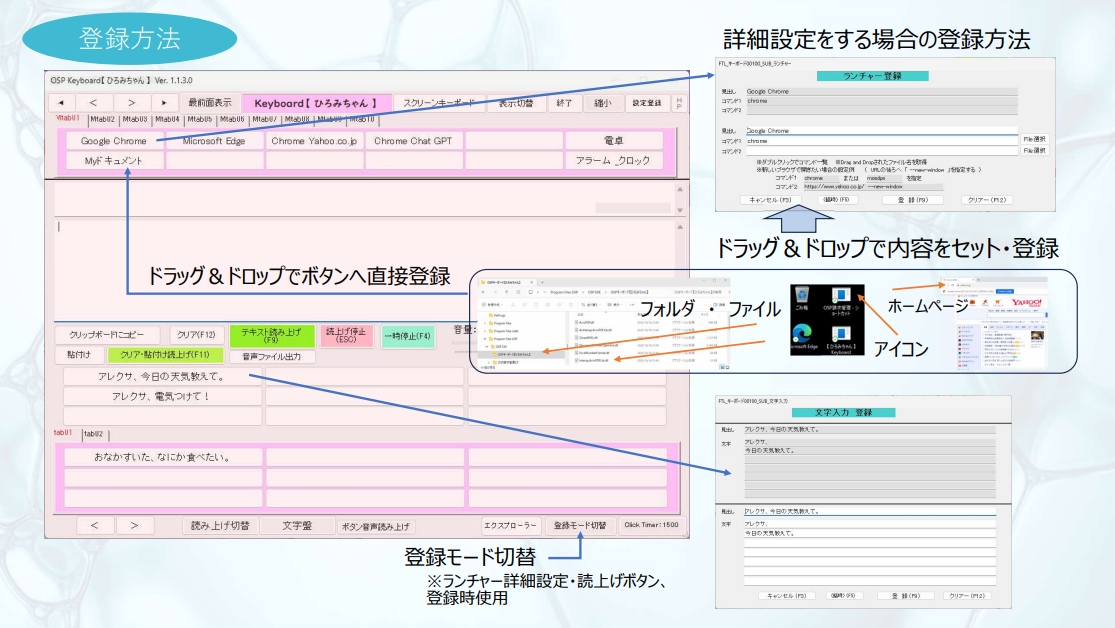Switch to the Mtab01 tab

tap(68, 118)
